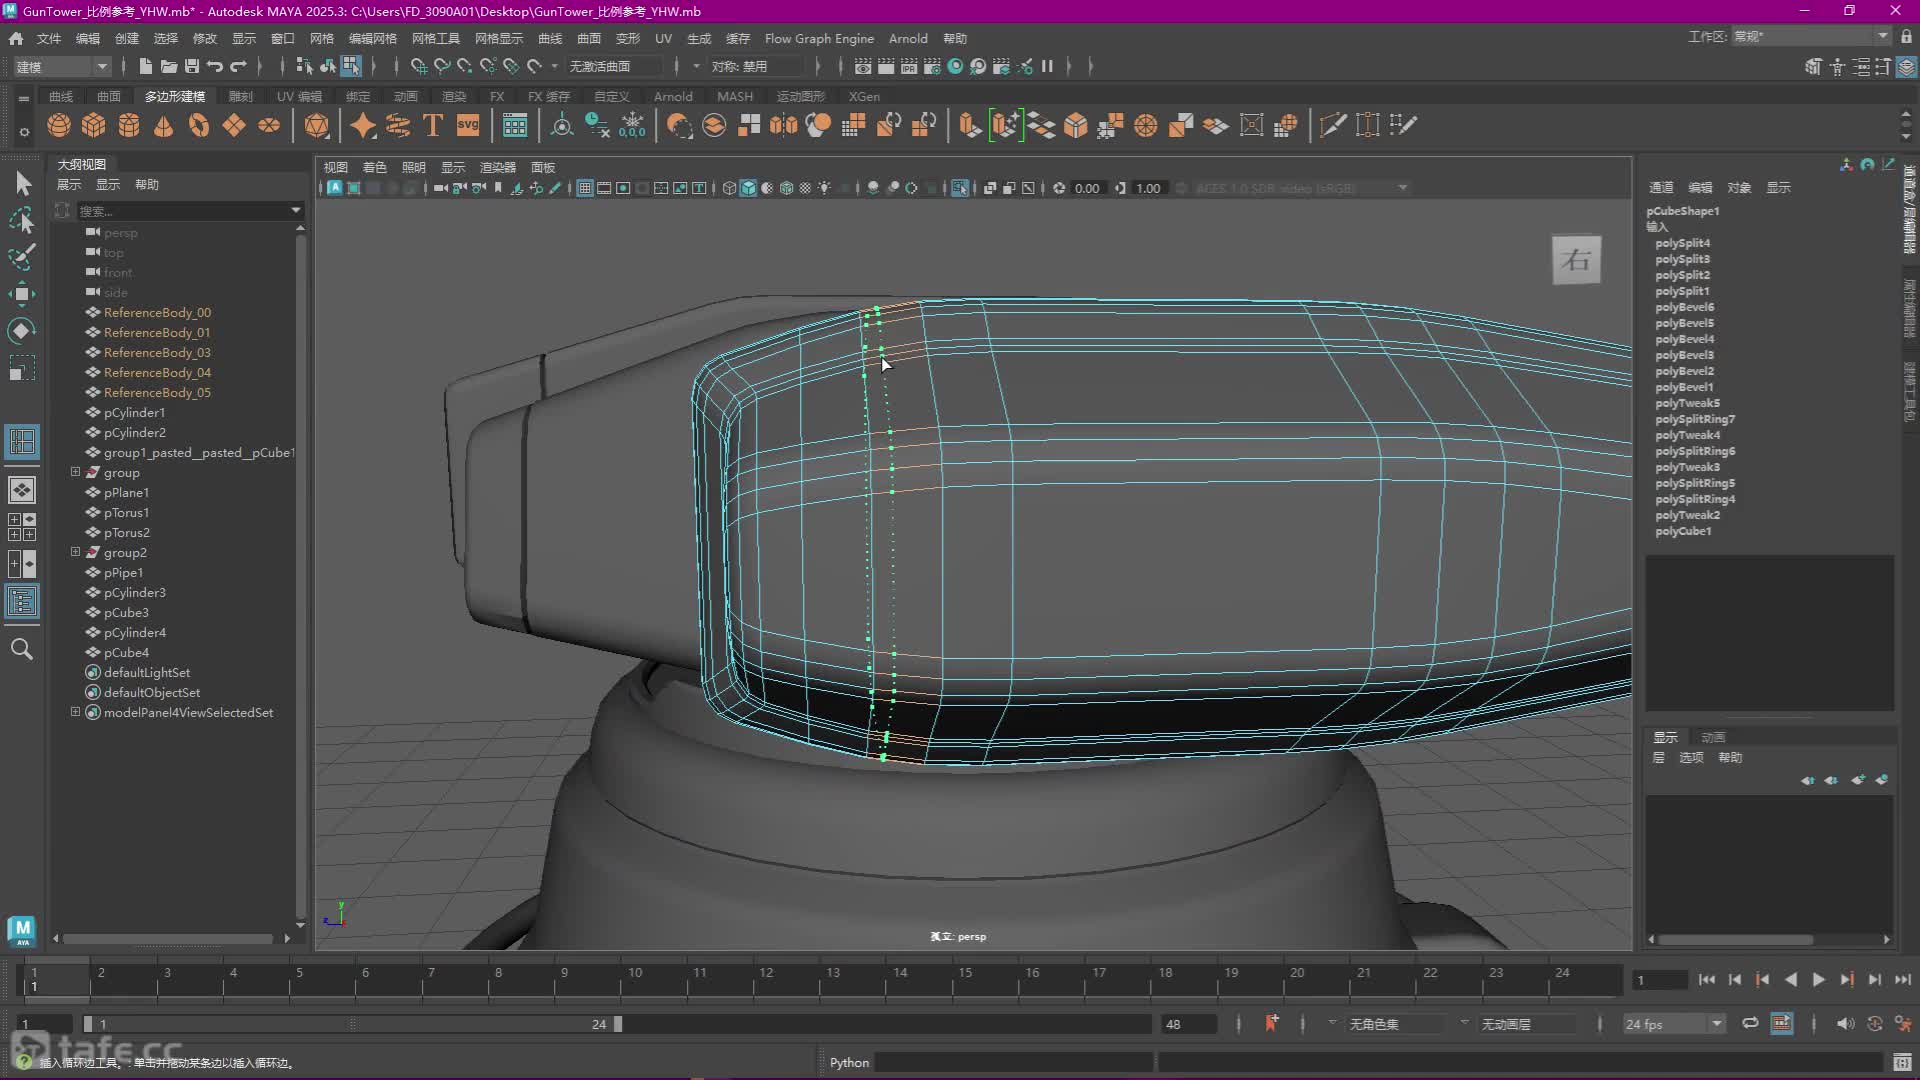Click the Python command input field
The height and width of the screenshot is (1080, 1920).
pos(1014,1062)
